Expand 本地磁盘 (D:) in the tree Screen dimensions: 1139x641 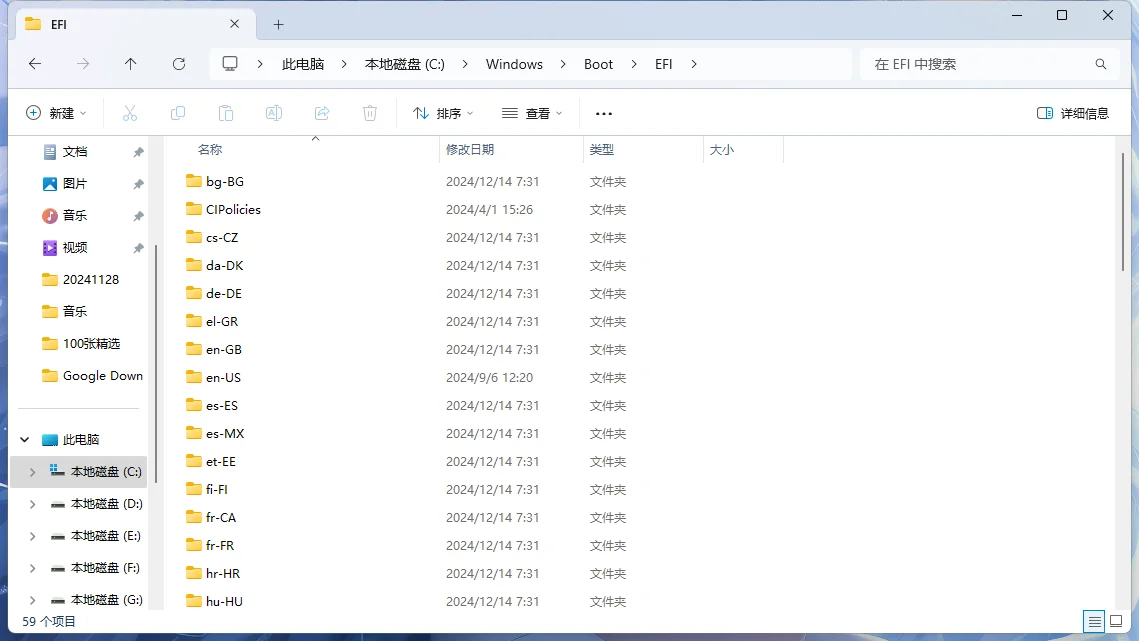[x=33, y=504]
